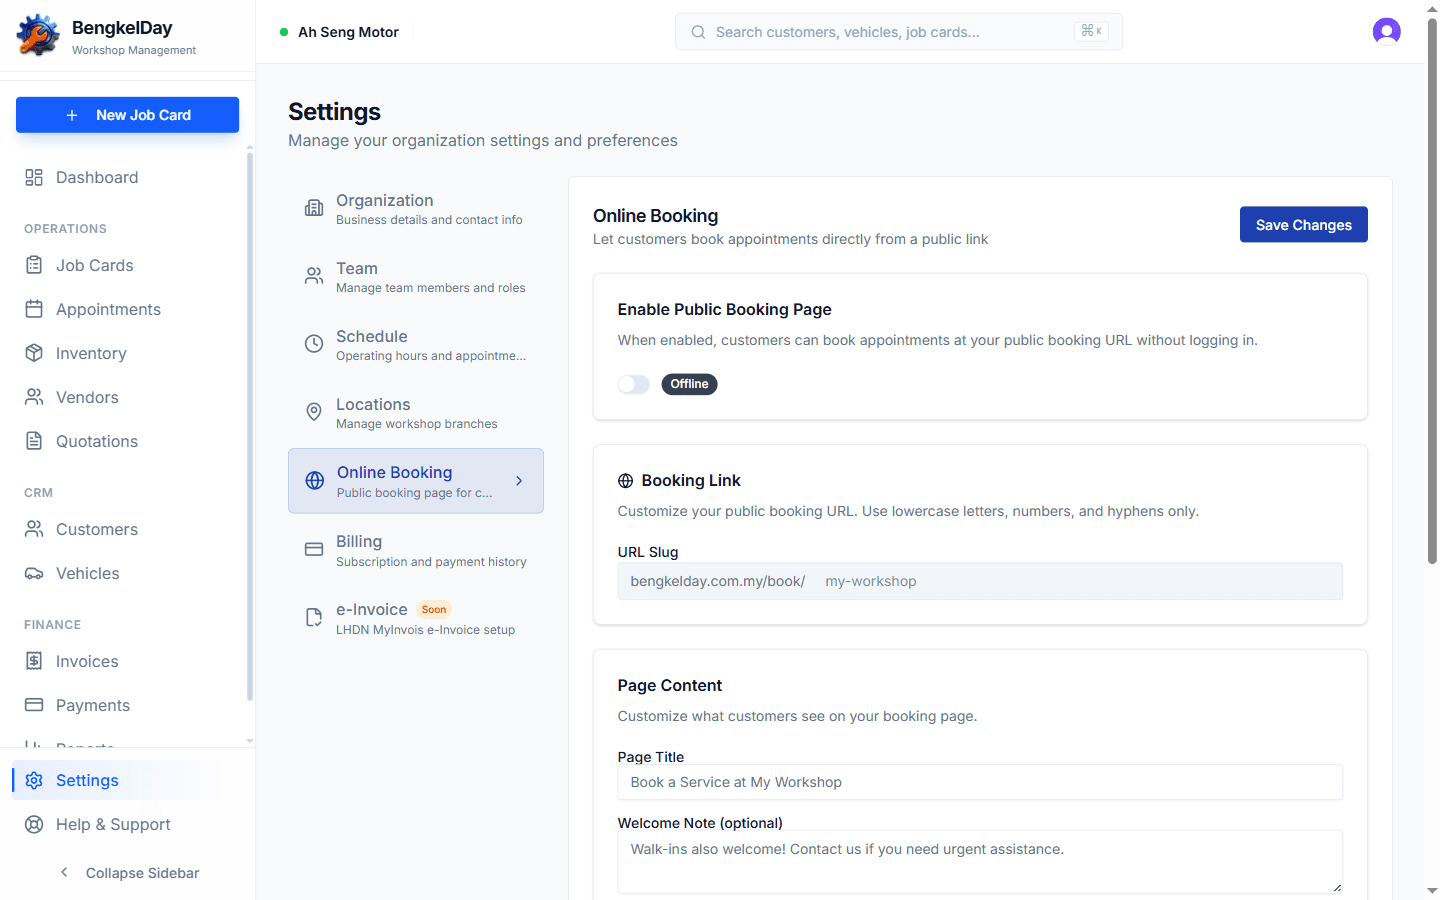Select the e-Invoice settings tab
The width and height of the screenshot is (1440, 900).
click(416, 618)
